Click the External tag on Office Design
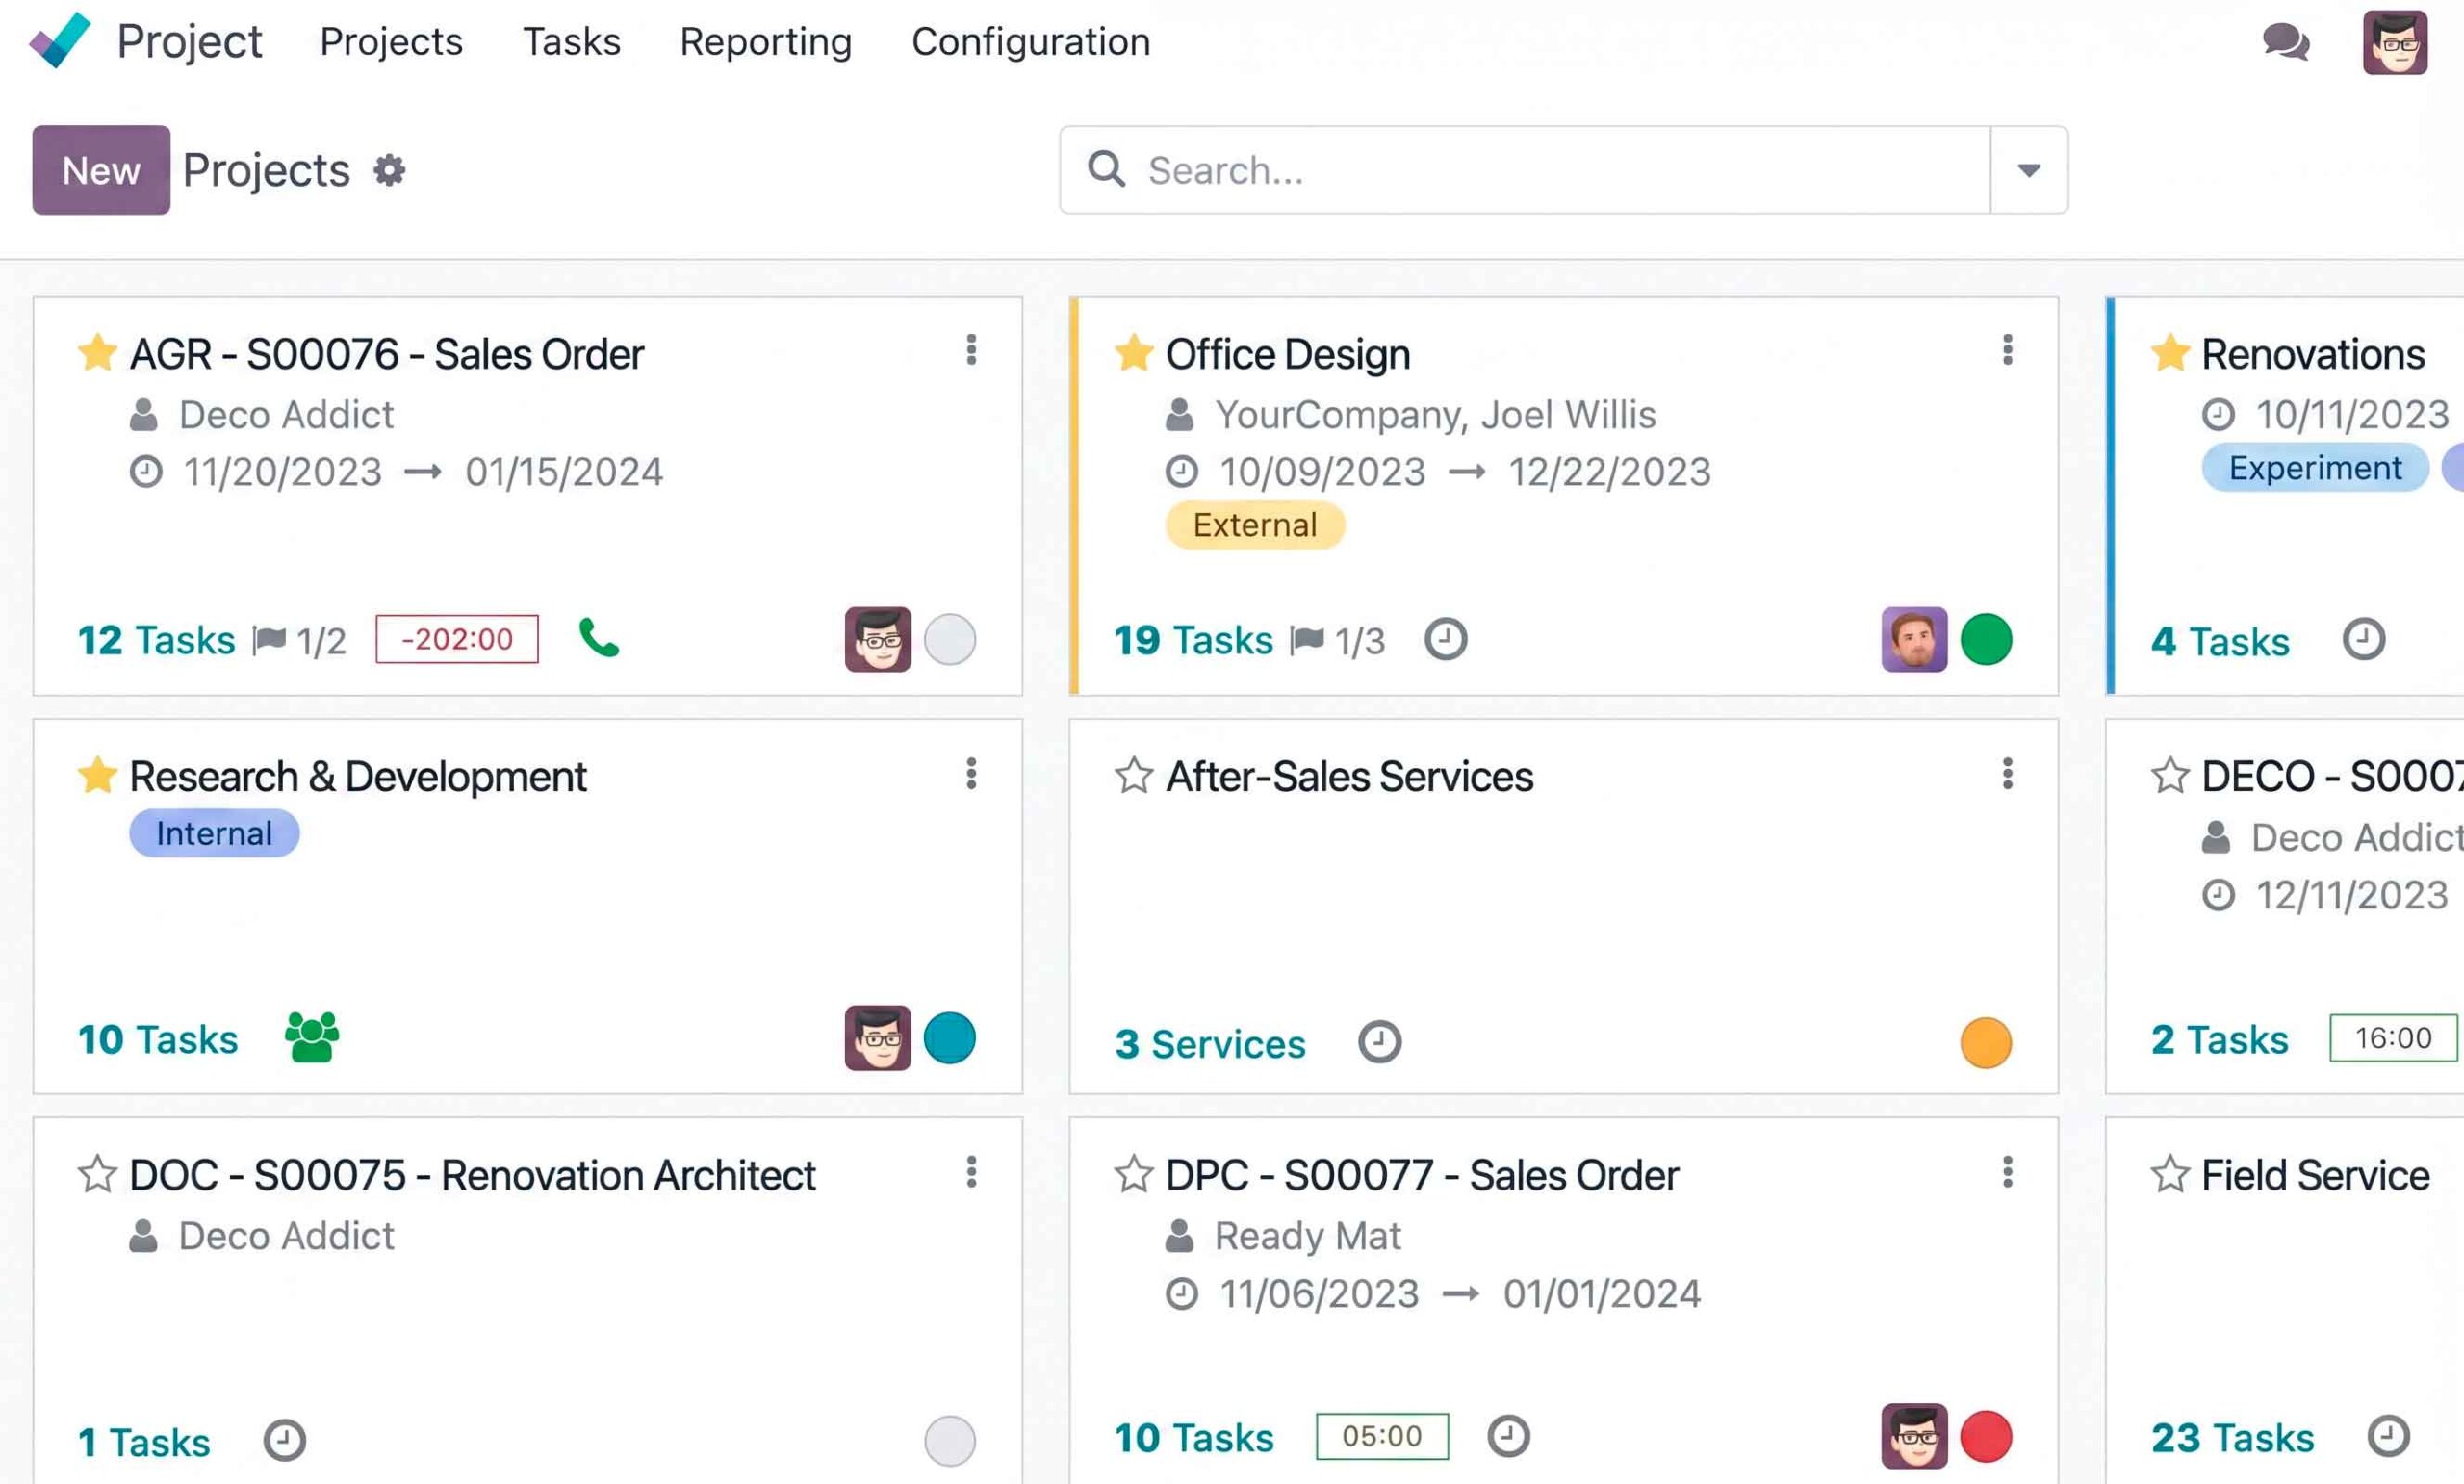Viewport: 2464px width, 1484px height. (x=1255, y=525)
